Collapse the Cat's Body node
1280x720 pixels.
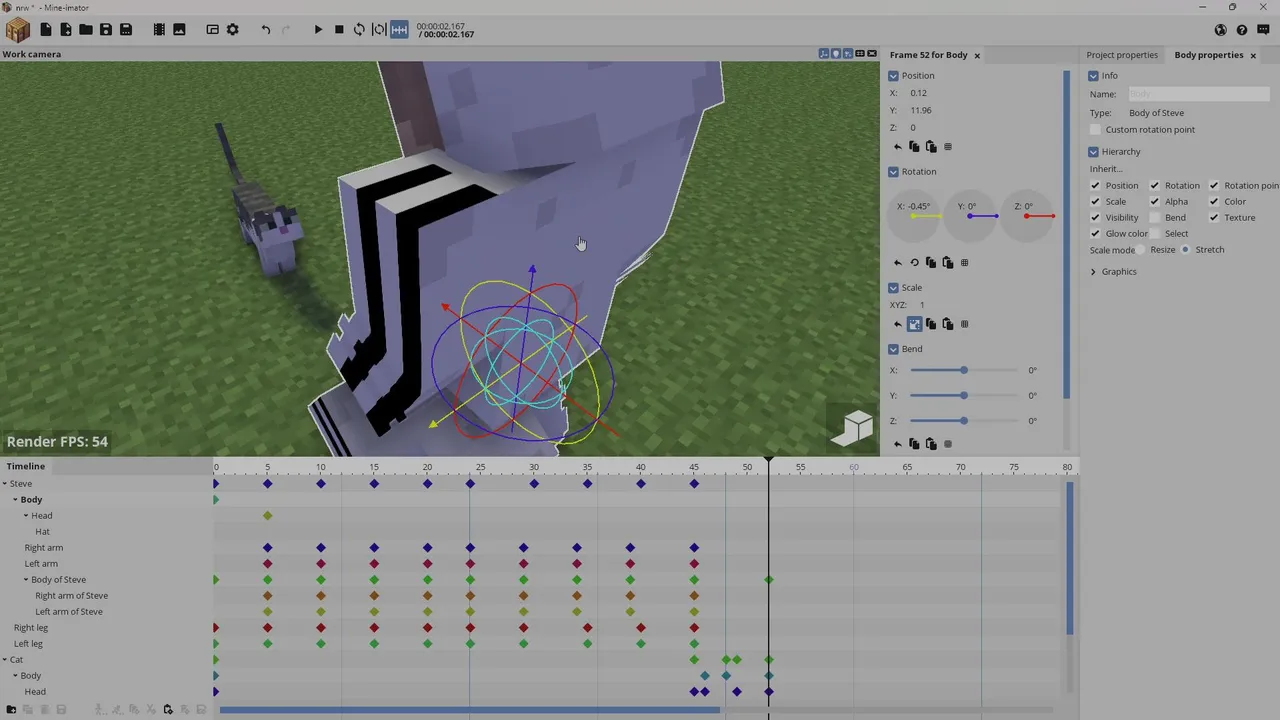coord(16,676)
